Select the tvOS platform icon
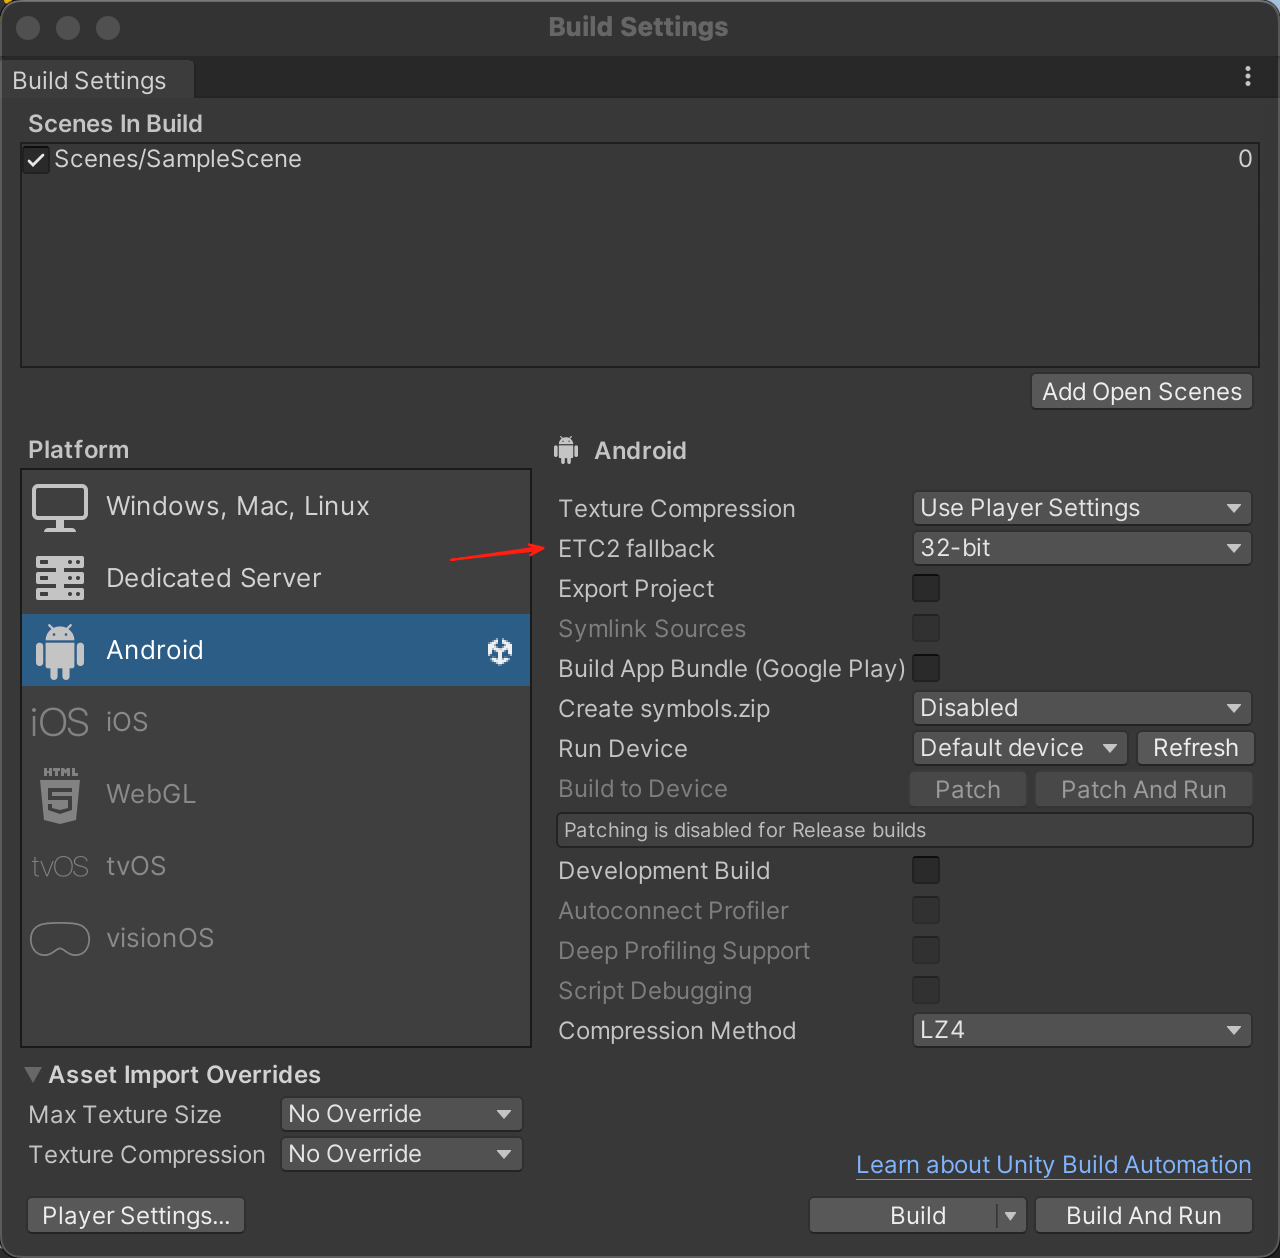This screenshot has height=1258, width=1280. point(60,866)
